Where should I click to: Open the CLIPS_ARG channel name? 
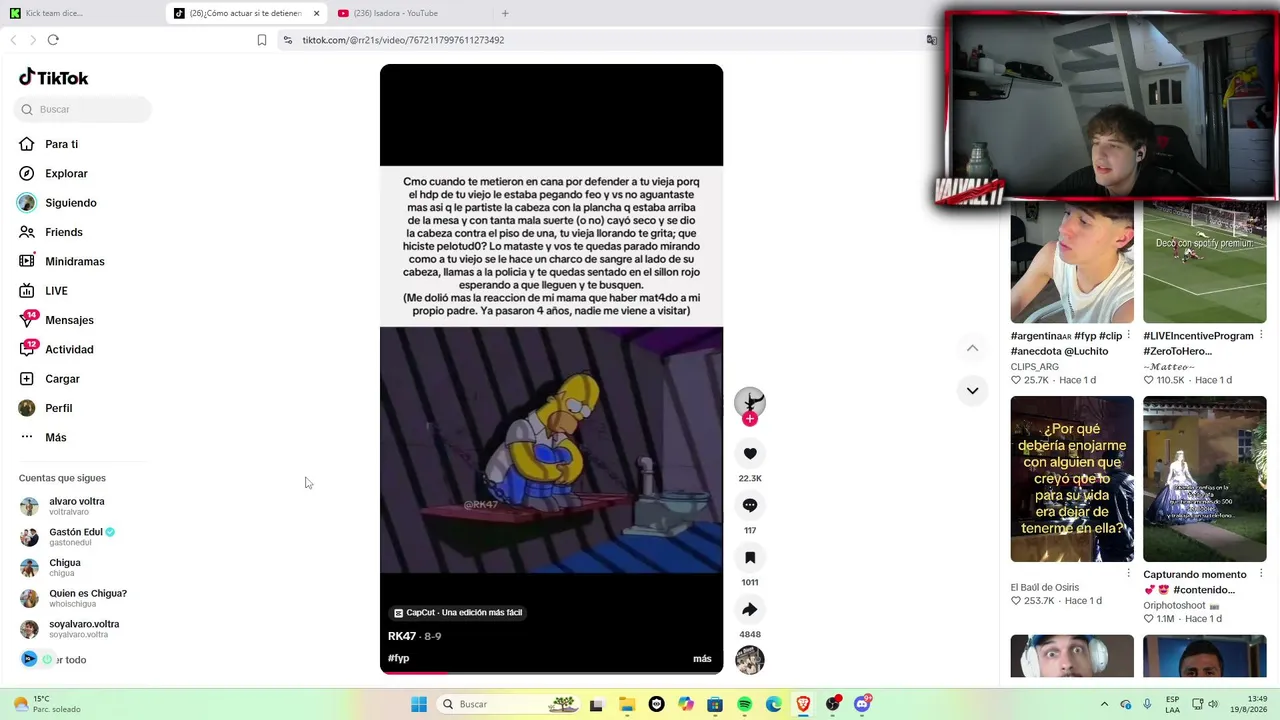1034,367
